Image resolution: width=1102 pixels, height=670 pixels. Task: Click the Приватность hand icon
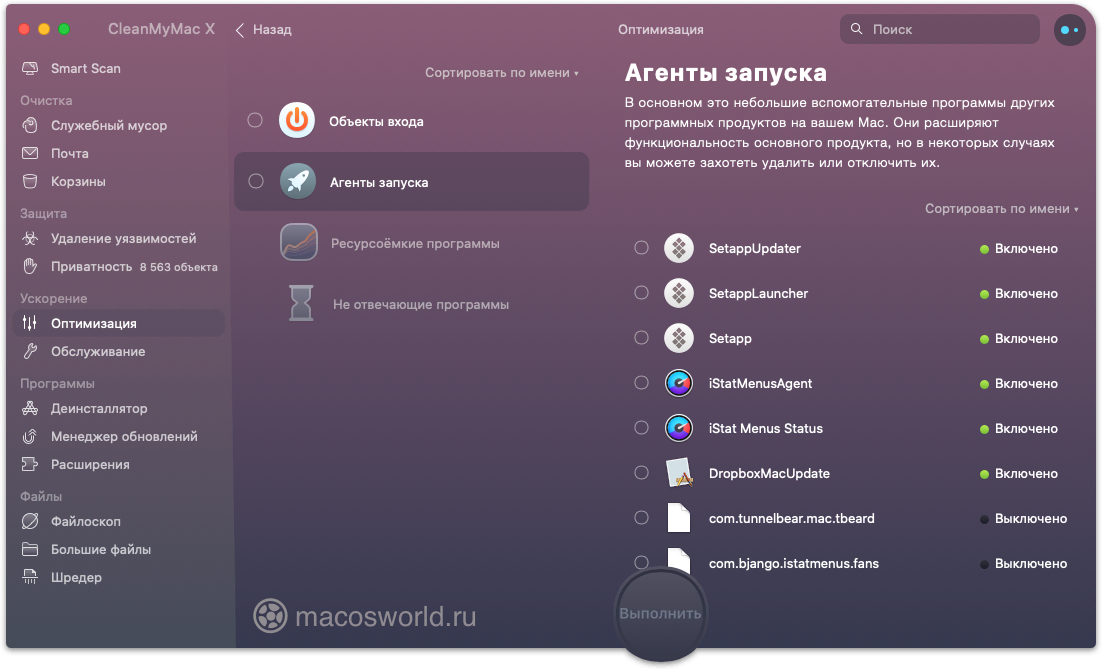[30, 266]
